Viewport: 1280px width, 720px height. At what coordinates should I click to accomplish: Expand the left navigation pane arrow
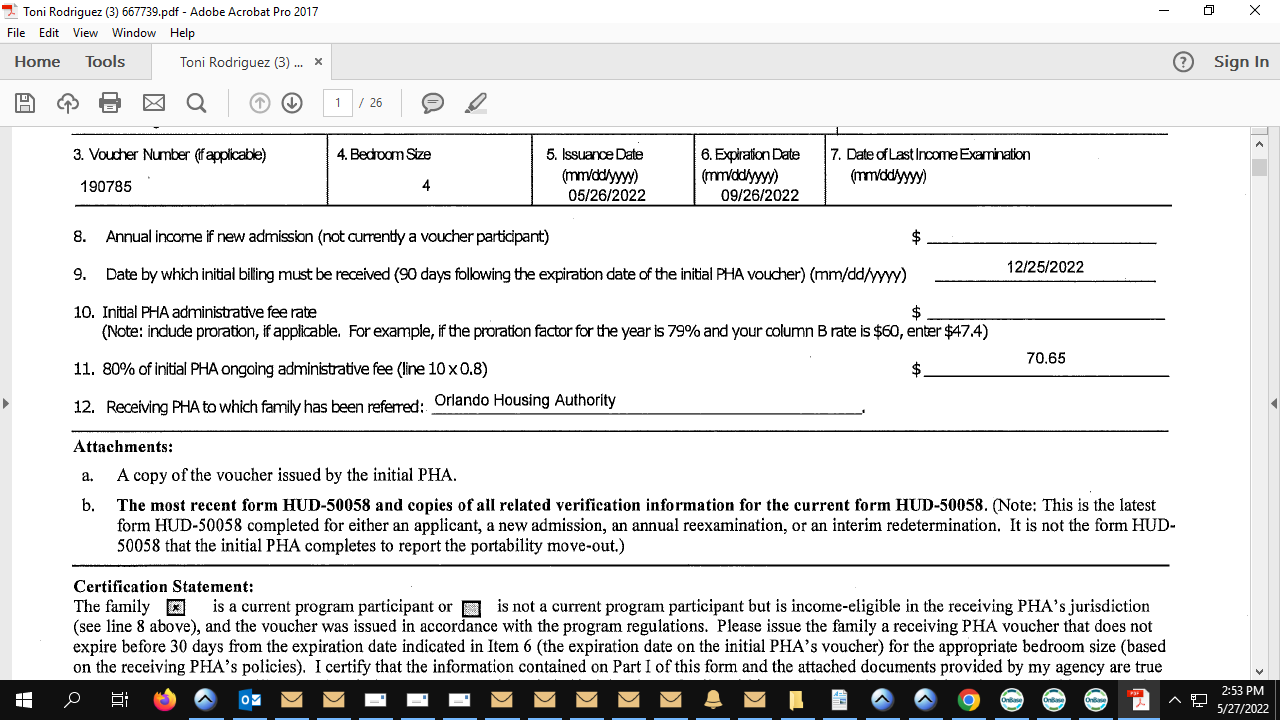point(6,403)
